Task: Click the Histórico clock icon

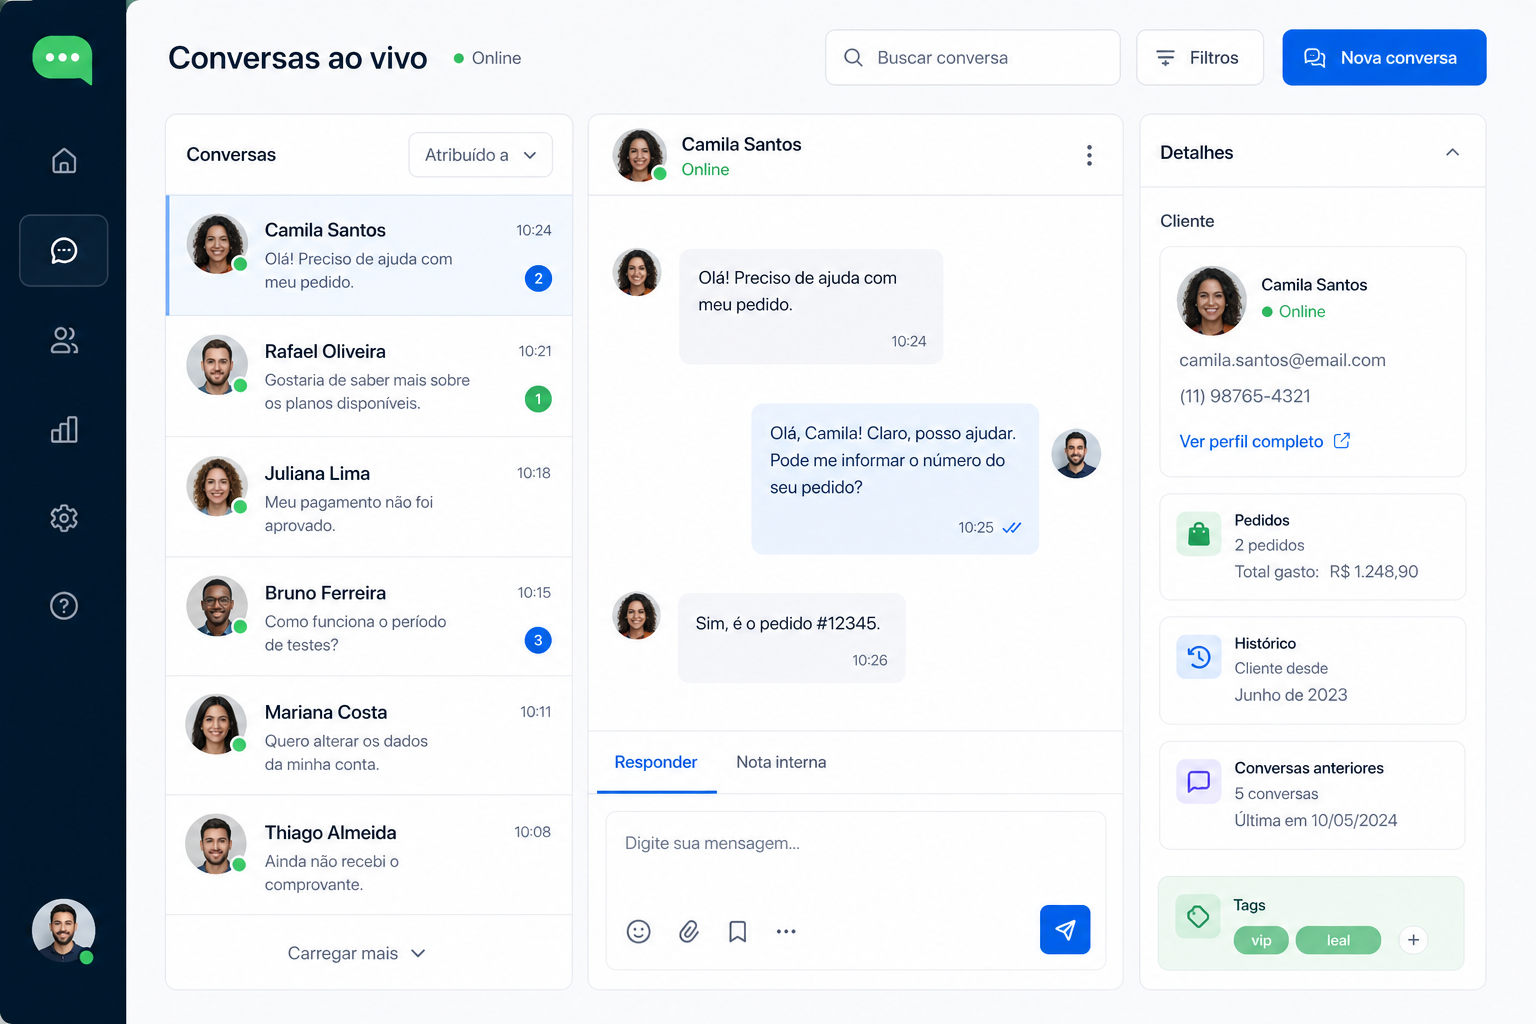Action: (x=1198, y=657)
